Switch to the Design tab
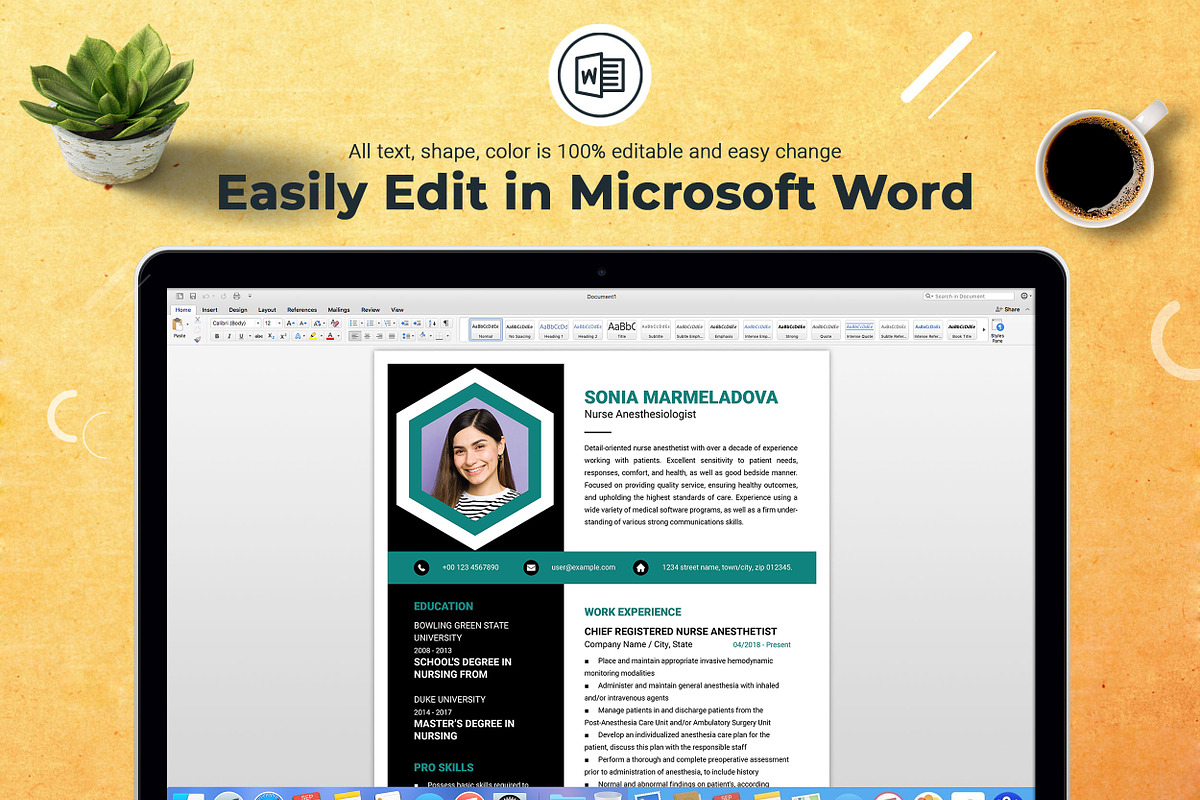1200x800 pixels. pos(238,310)
